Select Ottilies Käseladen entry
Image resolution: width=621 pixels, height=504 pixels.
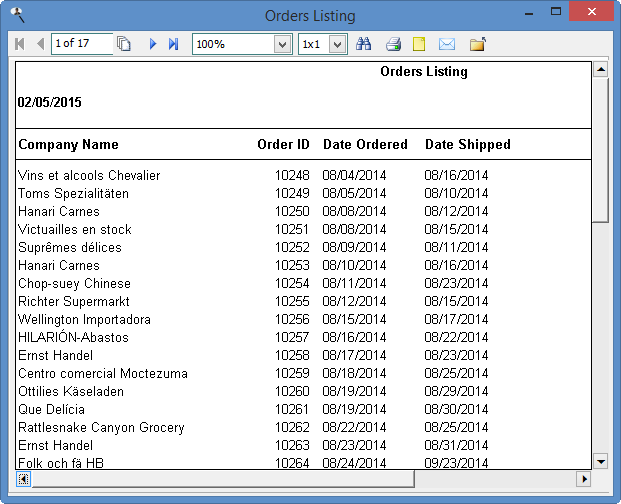click(71, 392)
